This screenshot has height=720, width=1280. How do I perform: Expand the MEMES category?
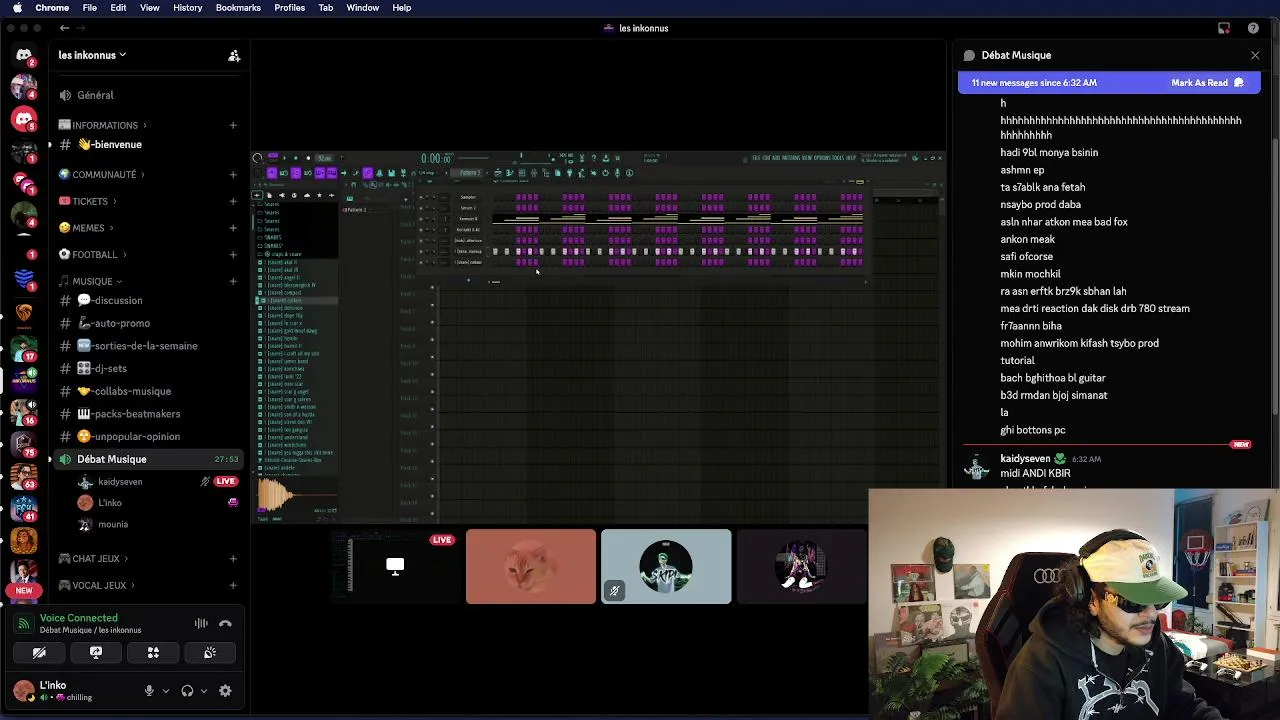point(87,228)
